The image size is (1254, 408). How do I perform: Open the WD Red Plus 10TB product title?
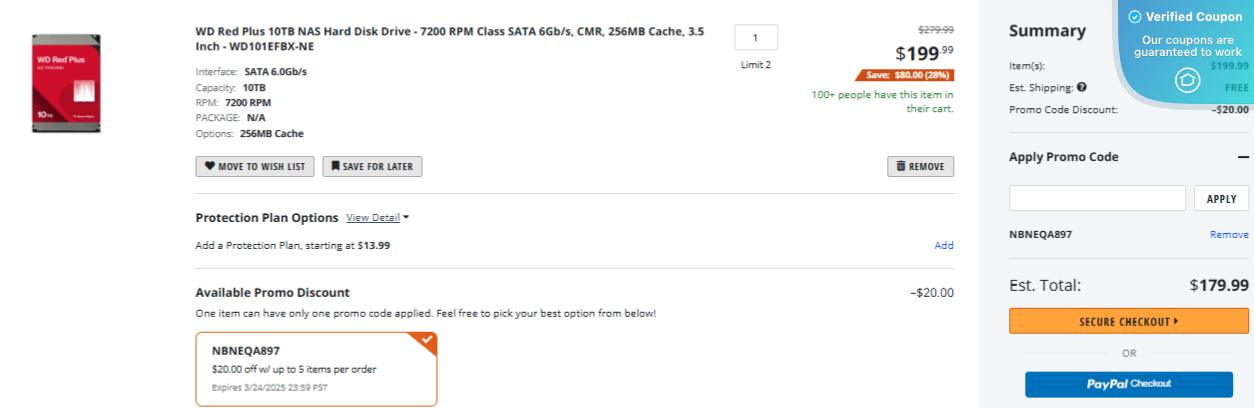click(x=449, y=38)
